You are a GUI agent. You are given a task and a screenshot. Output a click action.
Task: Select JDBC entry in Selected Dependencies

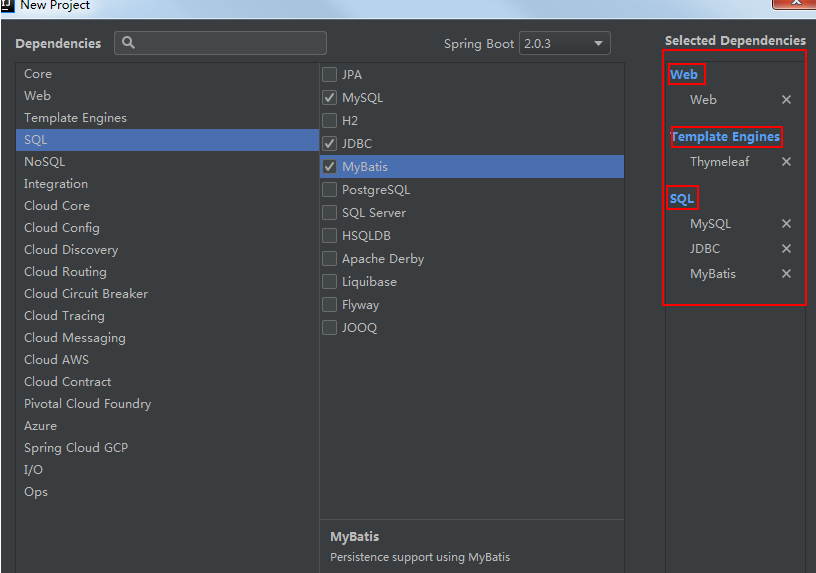[x=705, y=249]
